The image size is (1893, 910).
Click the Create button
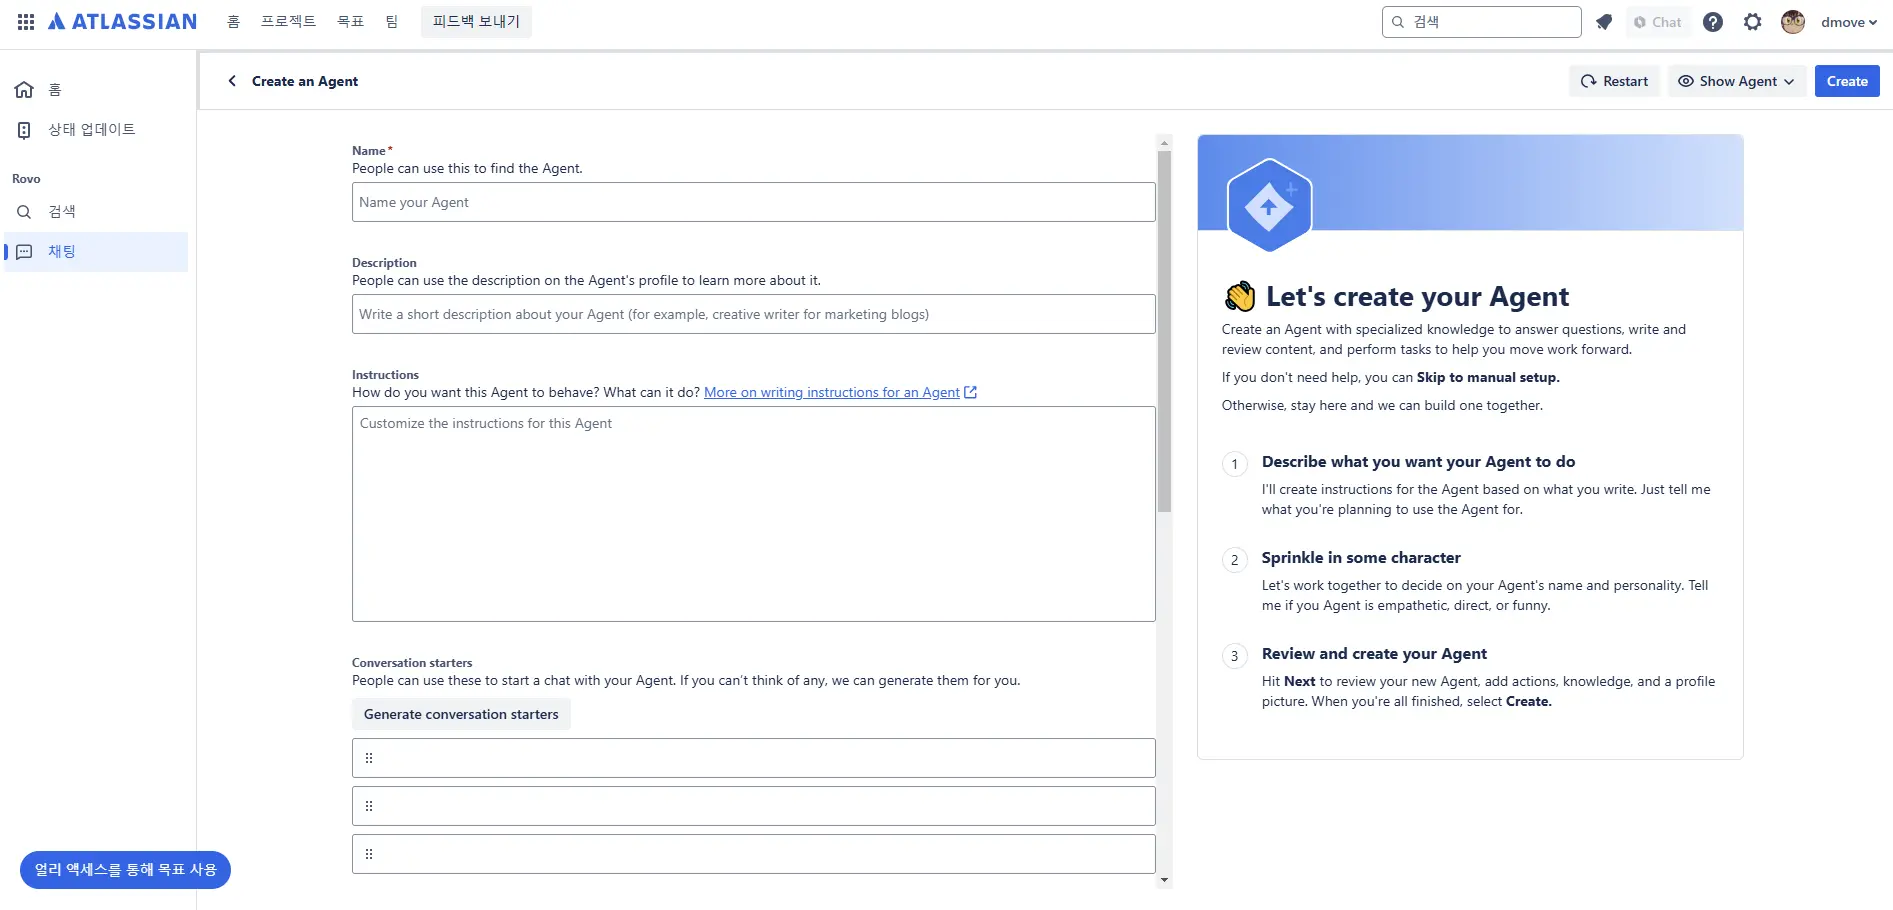[x=1846, y=81]
